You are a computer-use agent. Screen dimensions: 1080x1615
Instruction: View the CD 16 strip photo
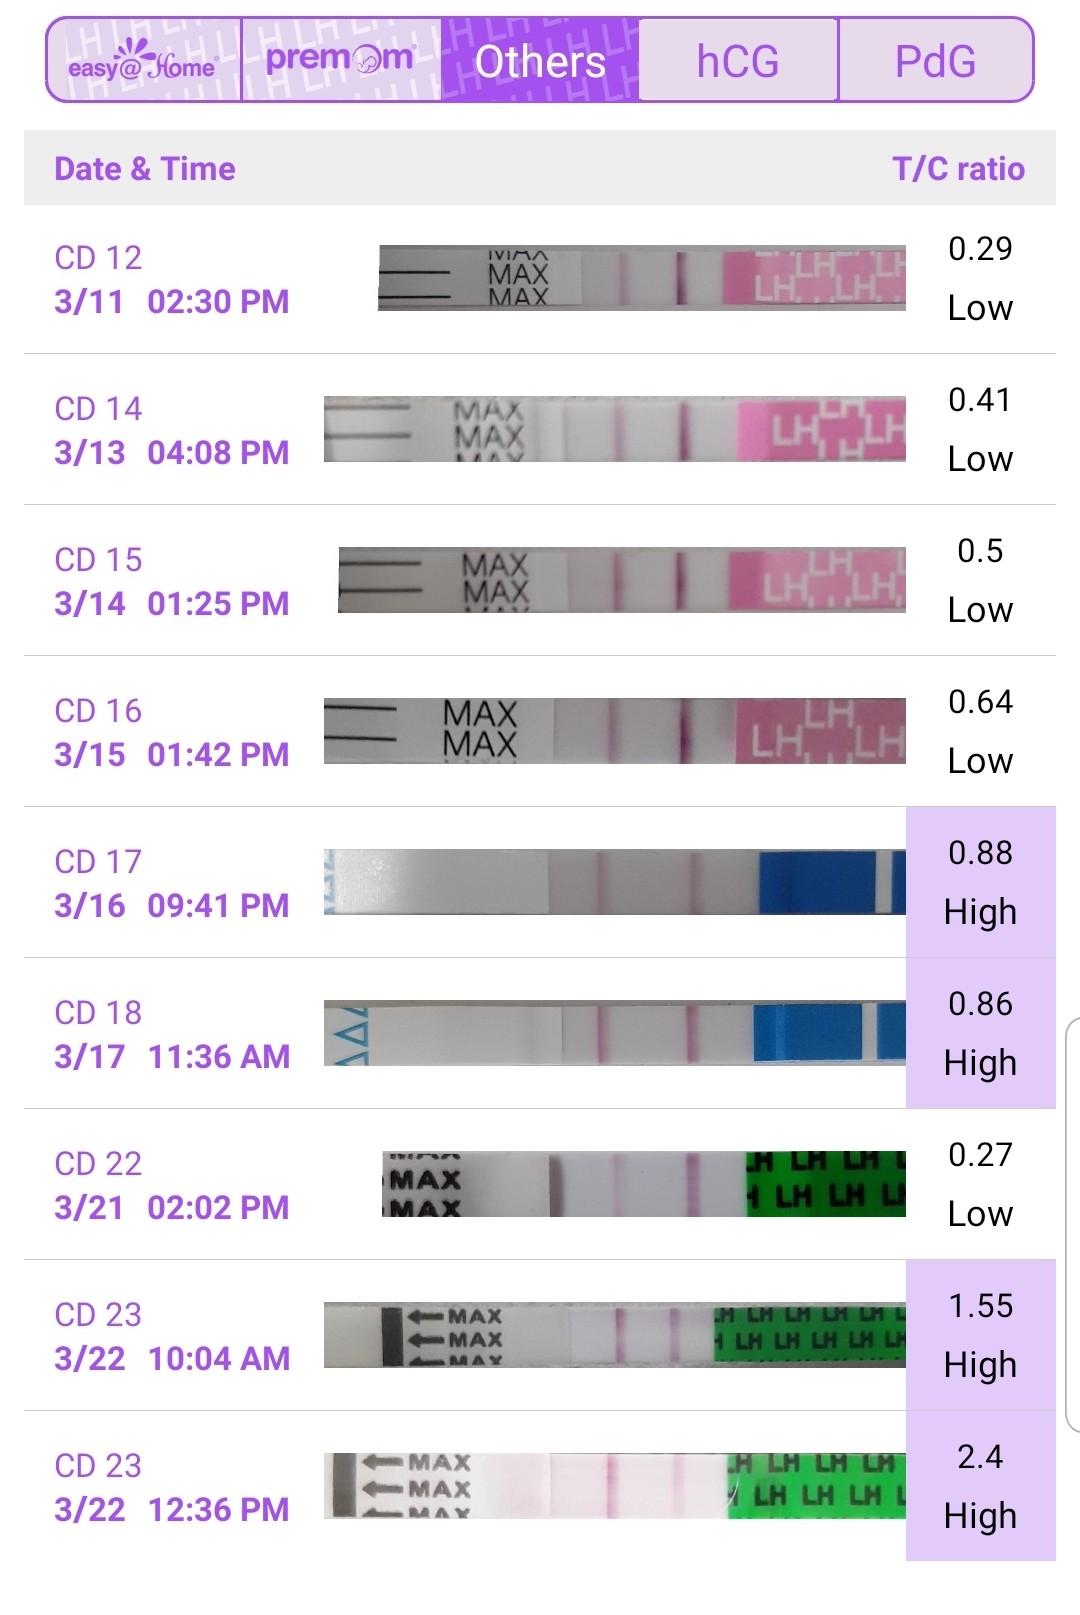pyautogui.click(x=615, y=731)
